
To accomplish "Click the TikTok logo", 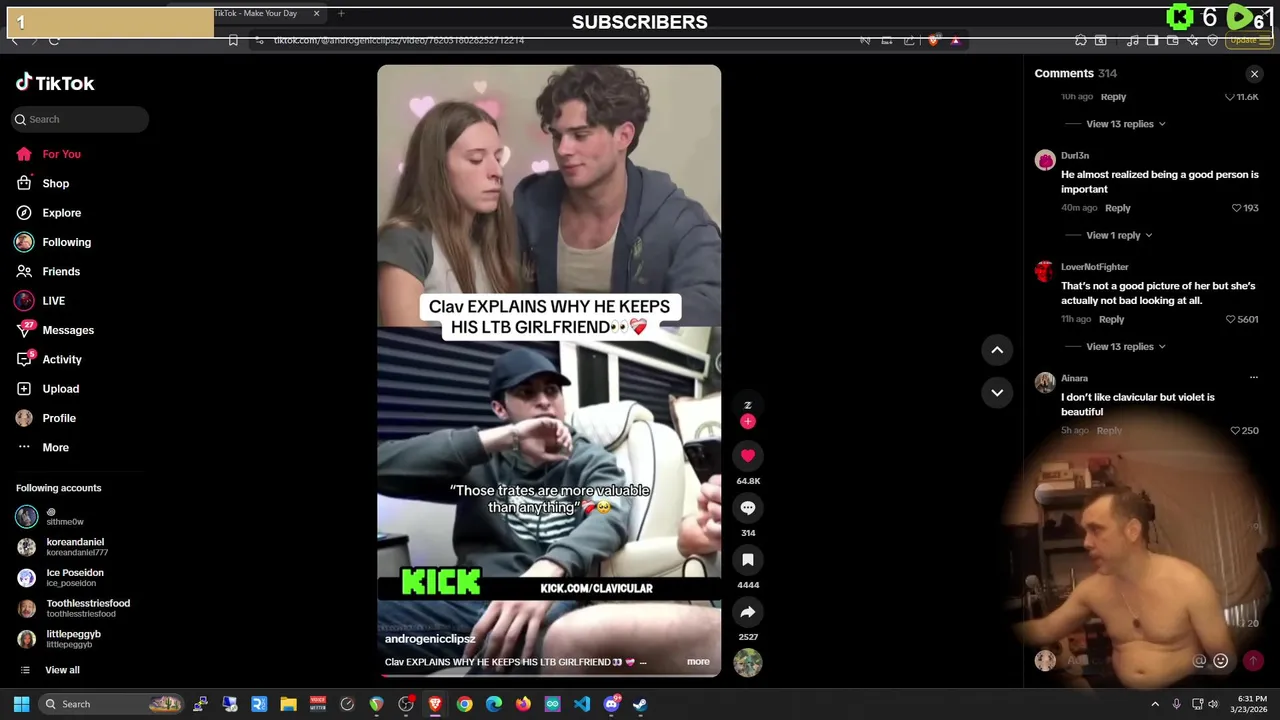I will [x=55, y=83].
